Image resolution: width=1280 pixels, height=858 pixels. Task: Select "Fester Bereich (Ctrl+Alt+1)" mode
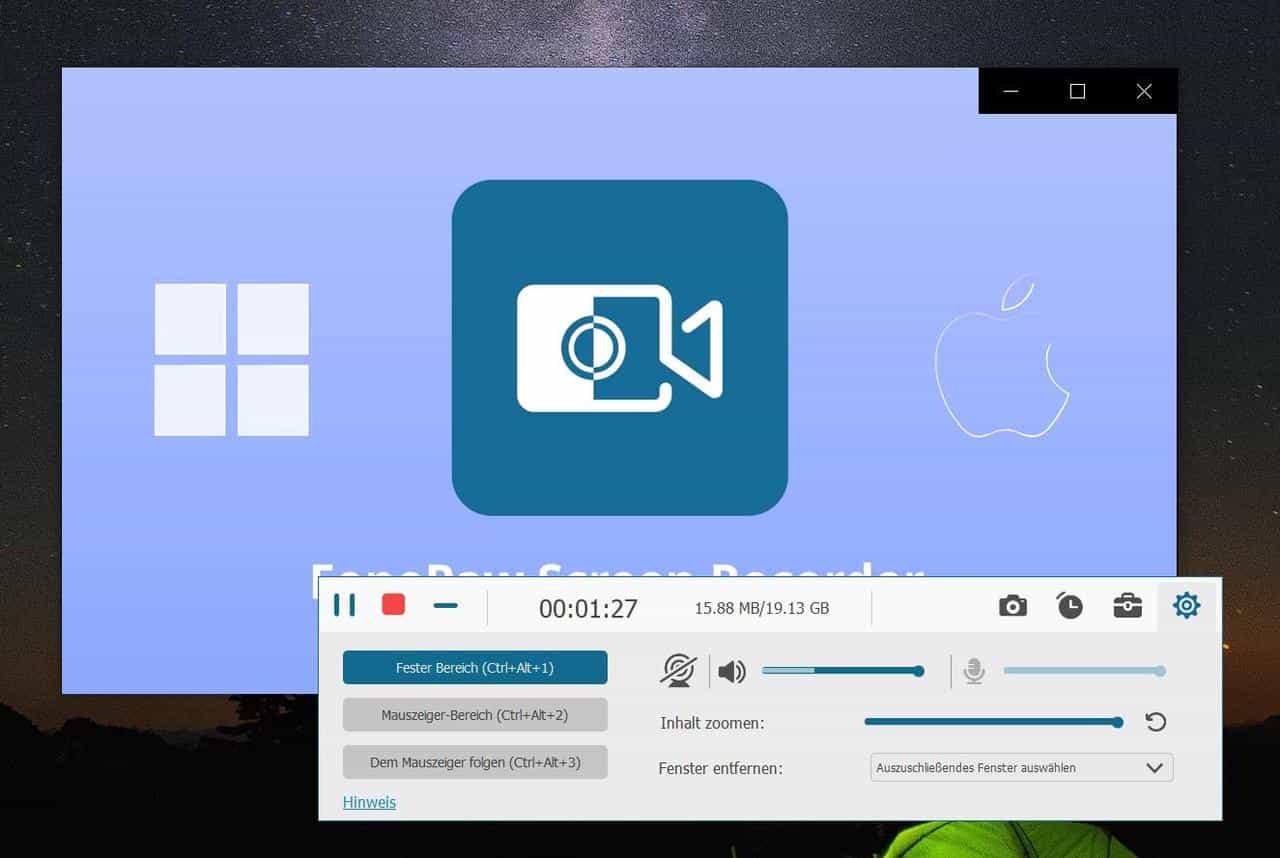pyautogui.click(x=475, y=668)
